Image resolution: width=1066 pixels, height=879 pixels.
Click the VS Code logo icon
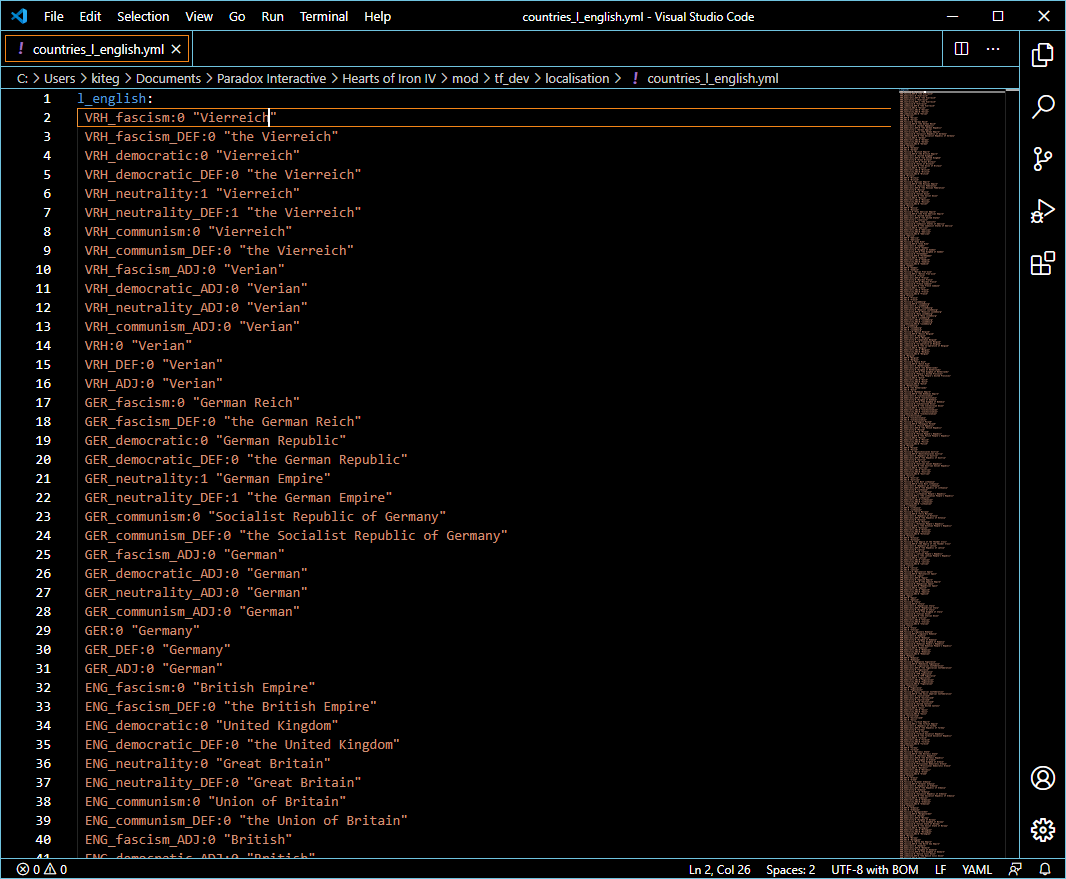point(19,16)
